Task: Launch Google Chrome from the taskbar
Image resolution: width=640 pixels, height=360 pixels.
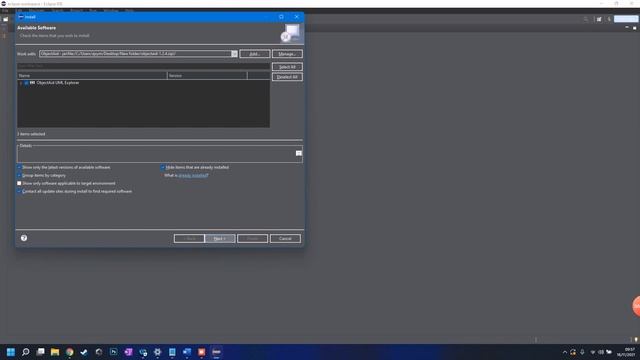Action: coord(70,352)
